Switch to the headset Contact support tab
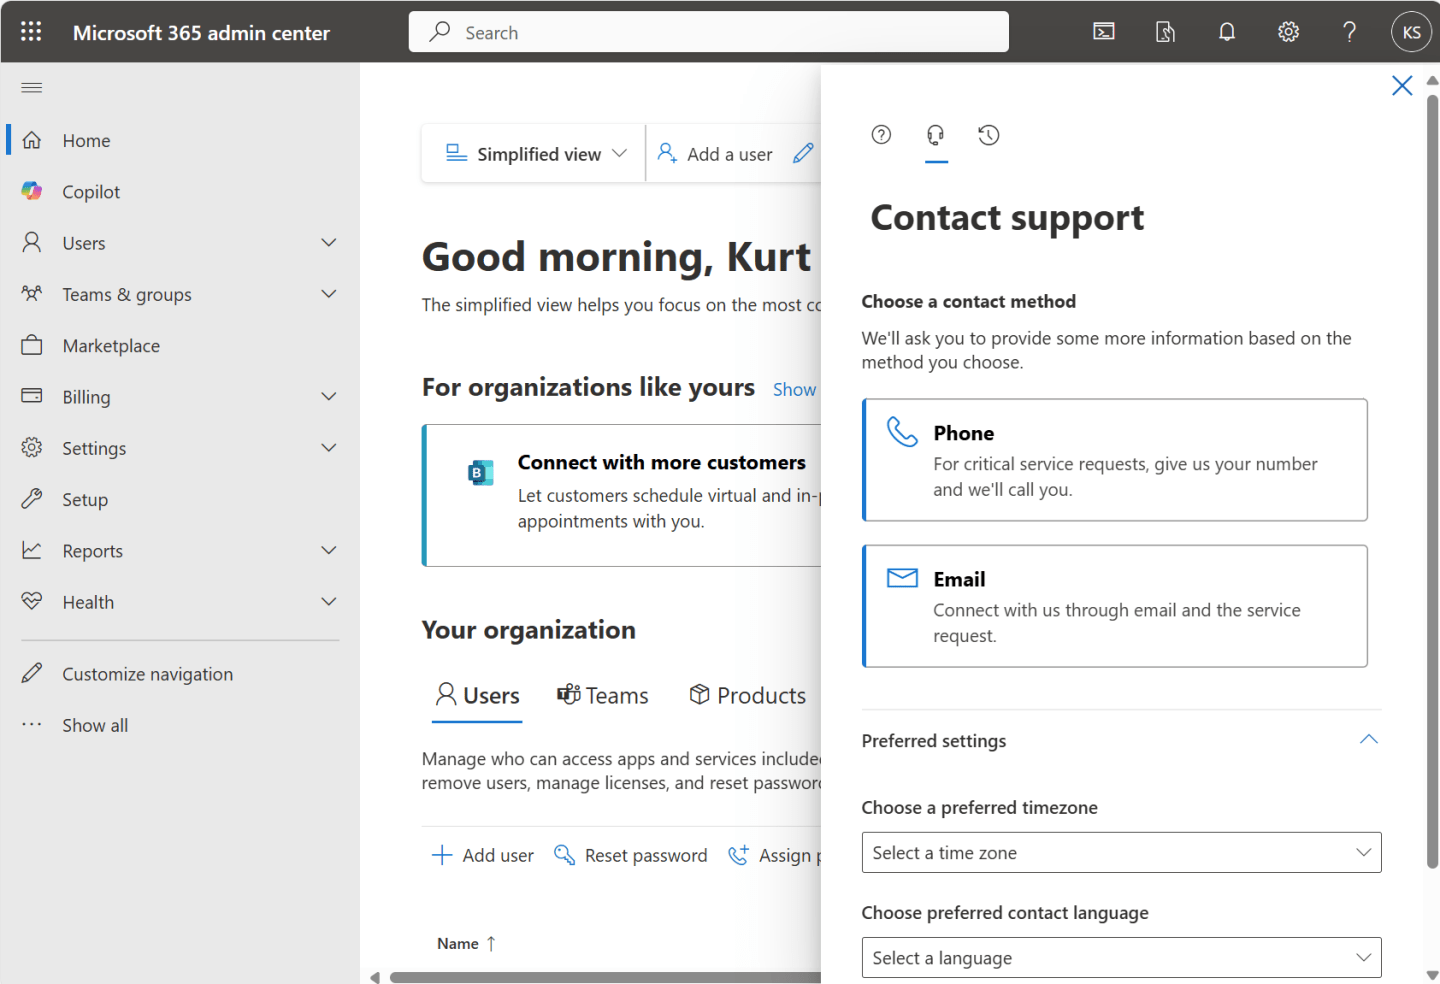Image resolution: width=1440 pixels, height=984 pixels. pyautogui.click(x=936, y=135)
